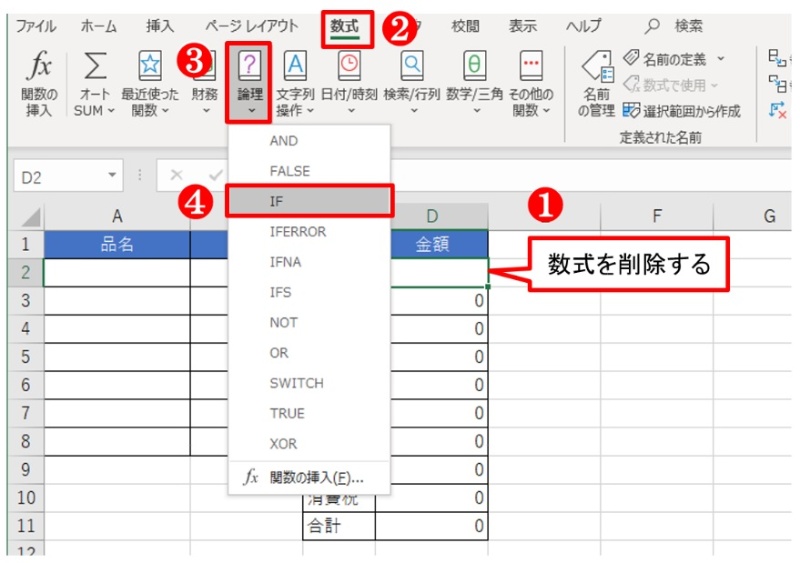800x563 pixels.
Task: Switch to the 校閲 tab
Action: tap(465, 26)
